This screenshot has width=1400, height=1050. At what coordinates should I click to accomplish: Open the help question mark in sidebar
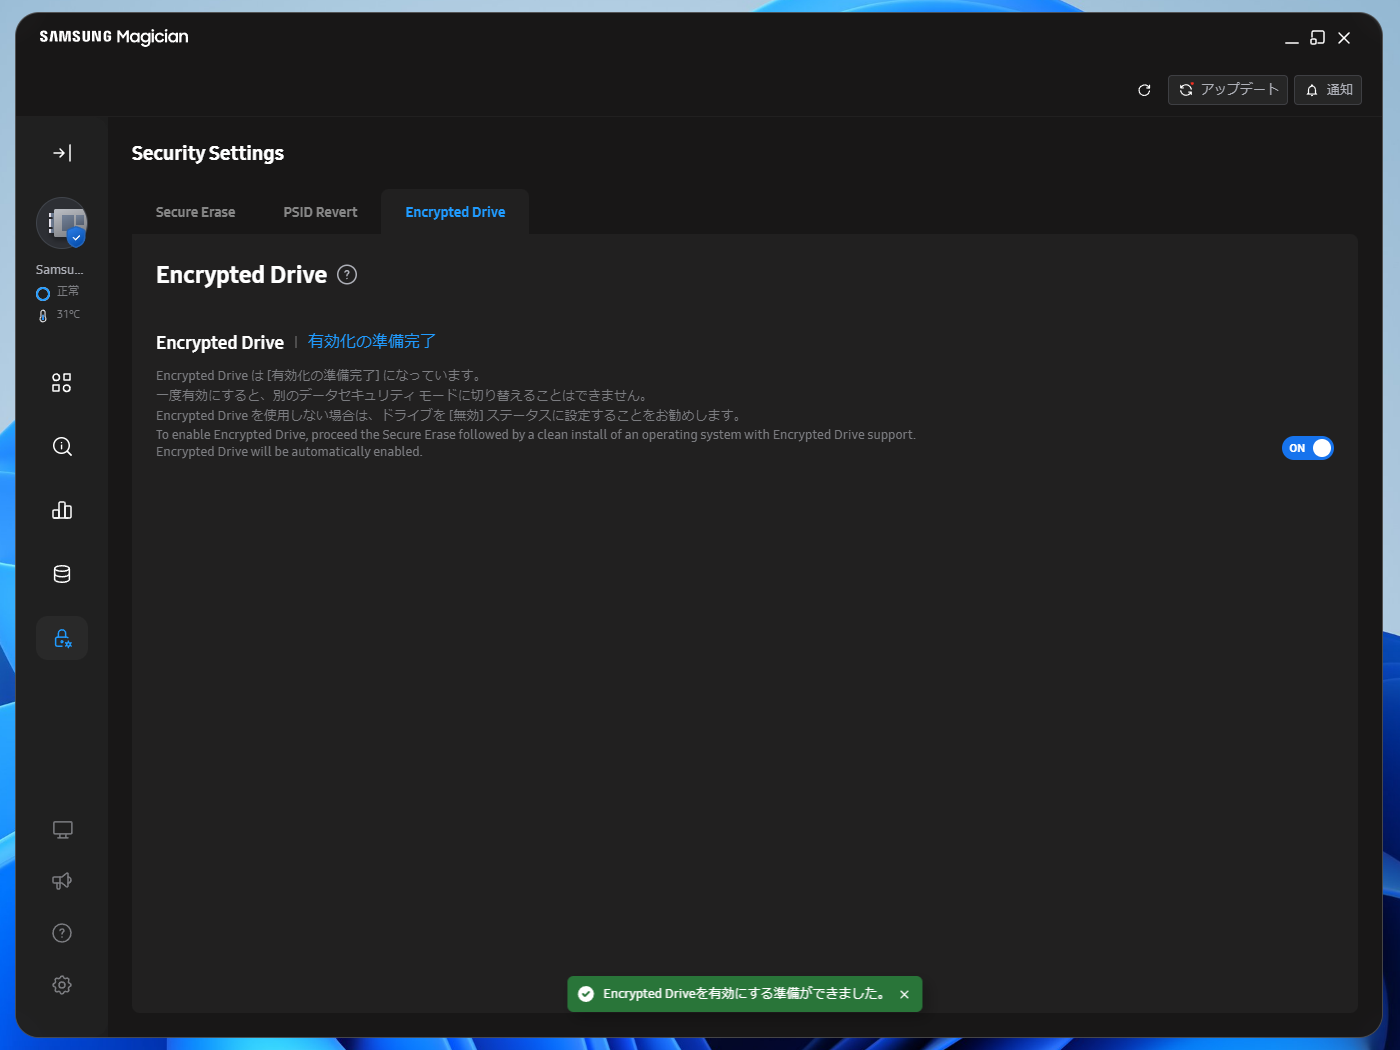[62, 933]
